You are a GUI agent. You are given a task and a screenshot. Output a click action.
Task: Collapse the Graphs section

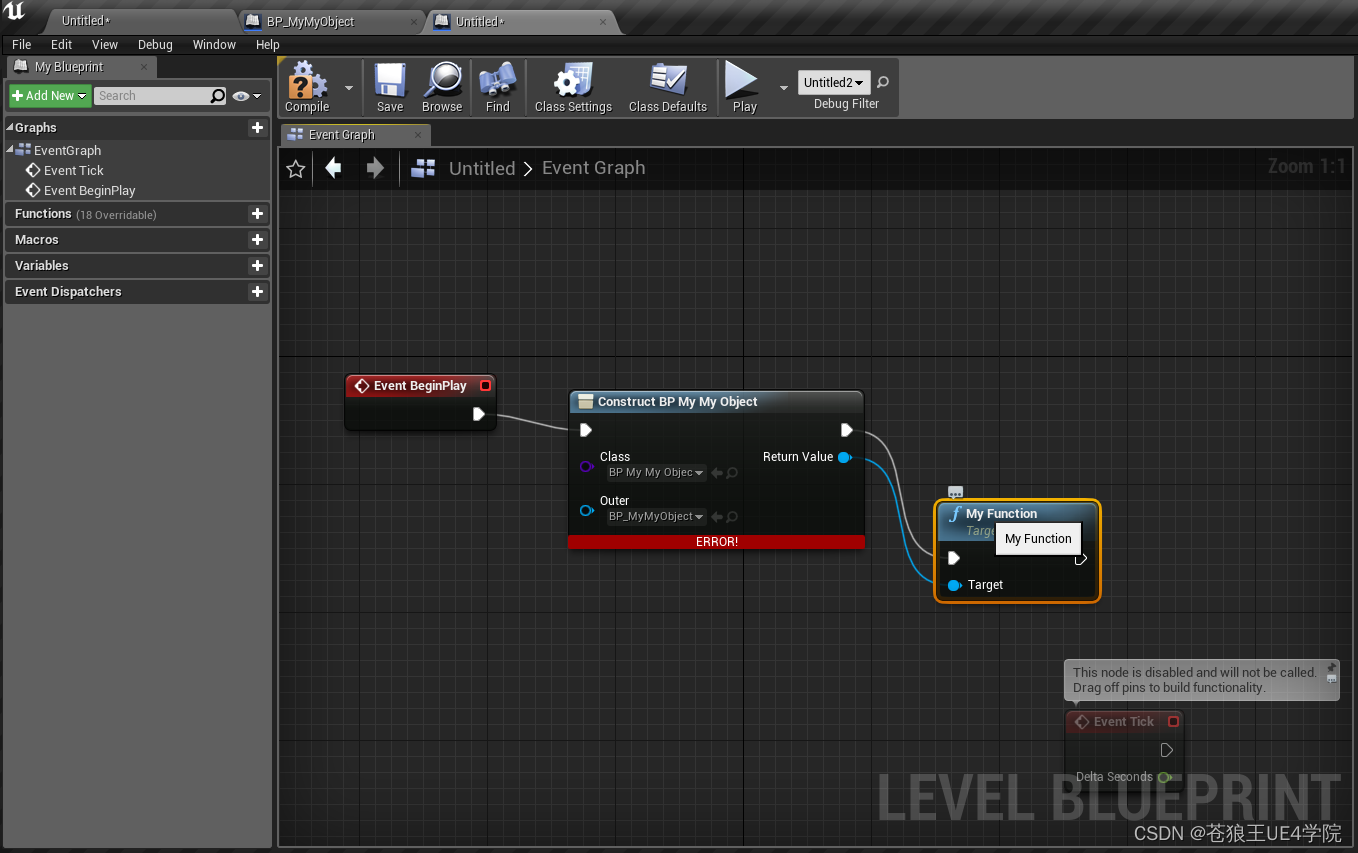[x=10, y=127]
